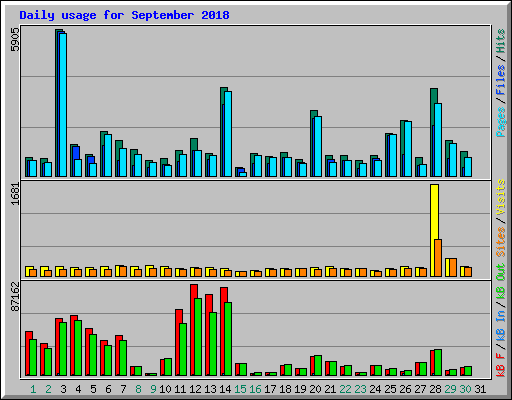Click the tall yellow visits bar on day 28
The image size is (512, 400).
tap(434, 230)
